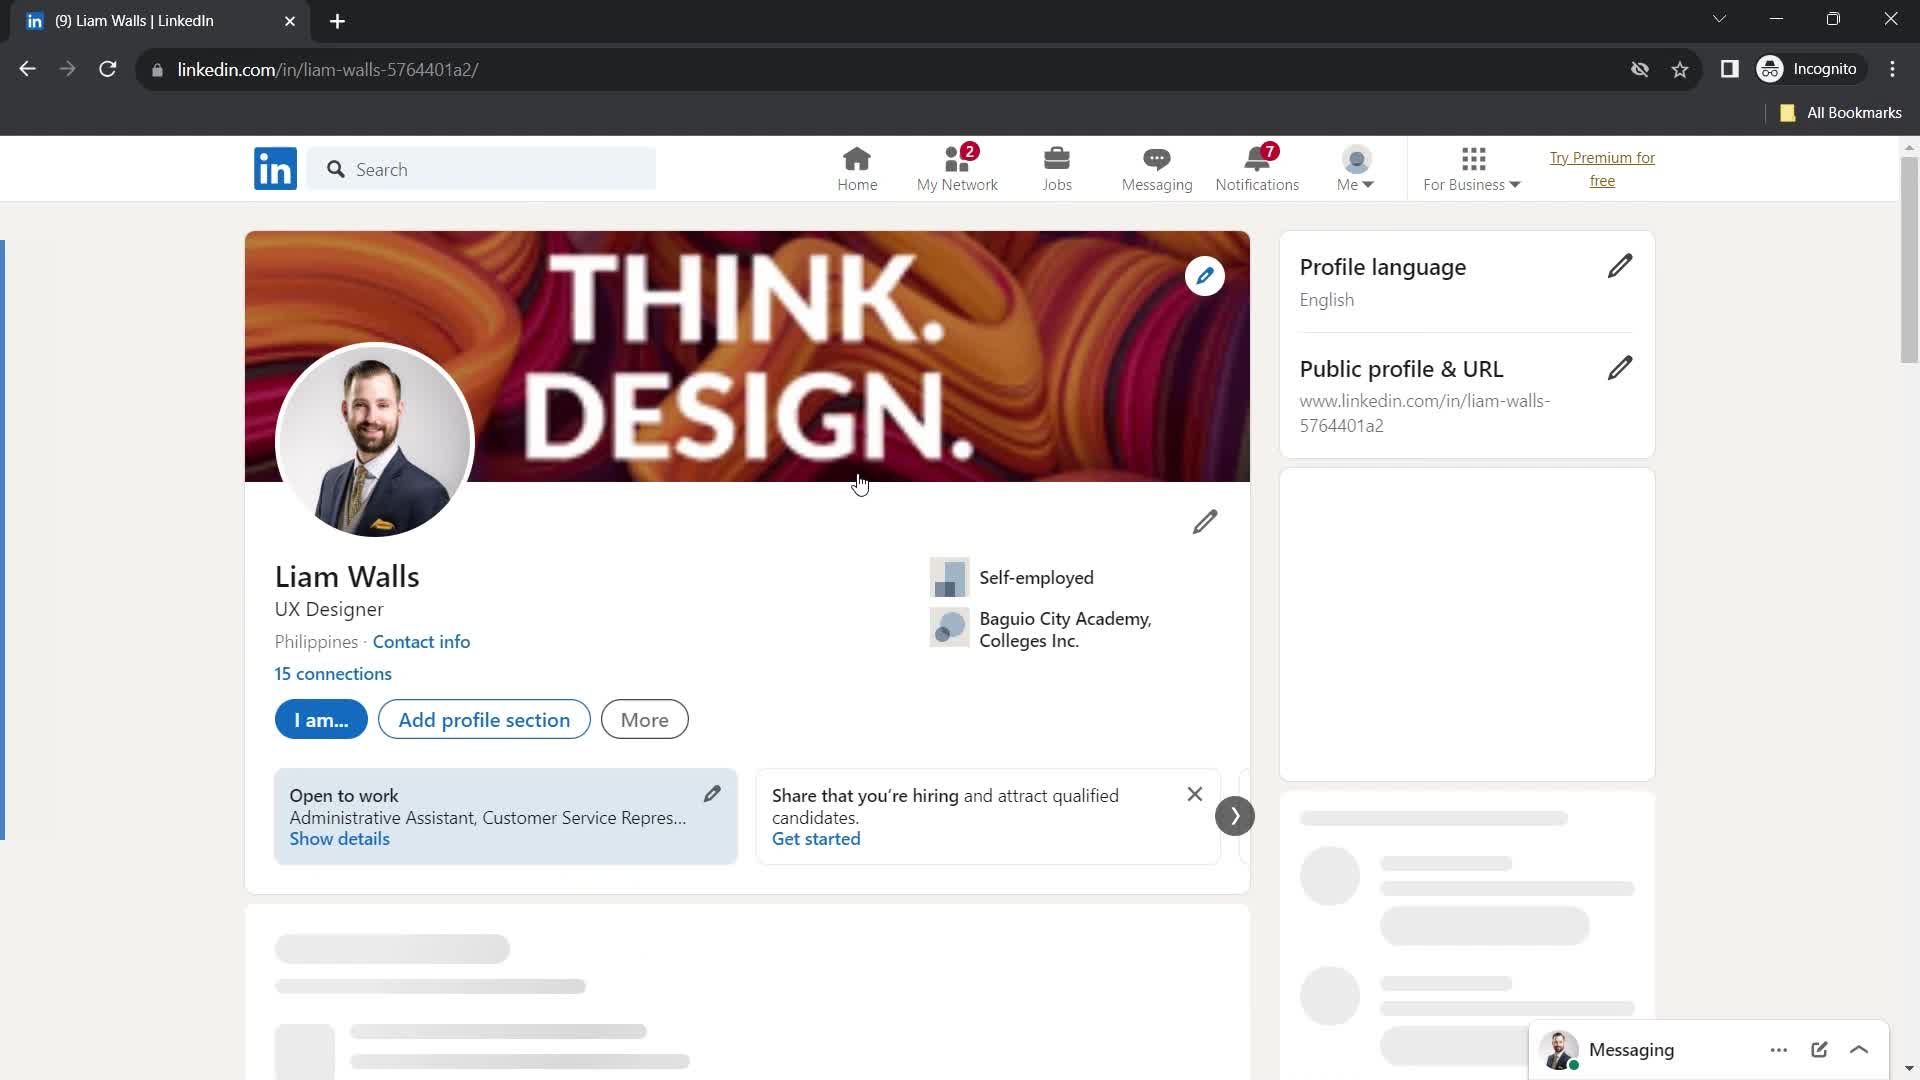Image resolution: width=1920 pixels, height=1080 pixels.
Task: Click the Jobs icon
Action: coord(1056,167)
